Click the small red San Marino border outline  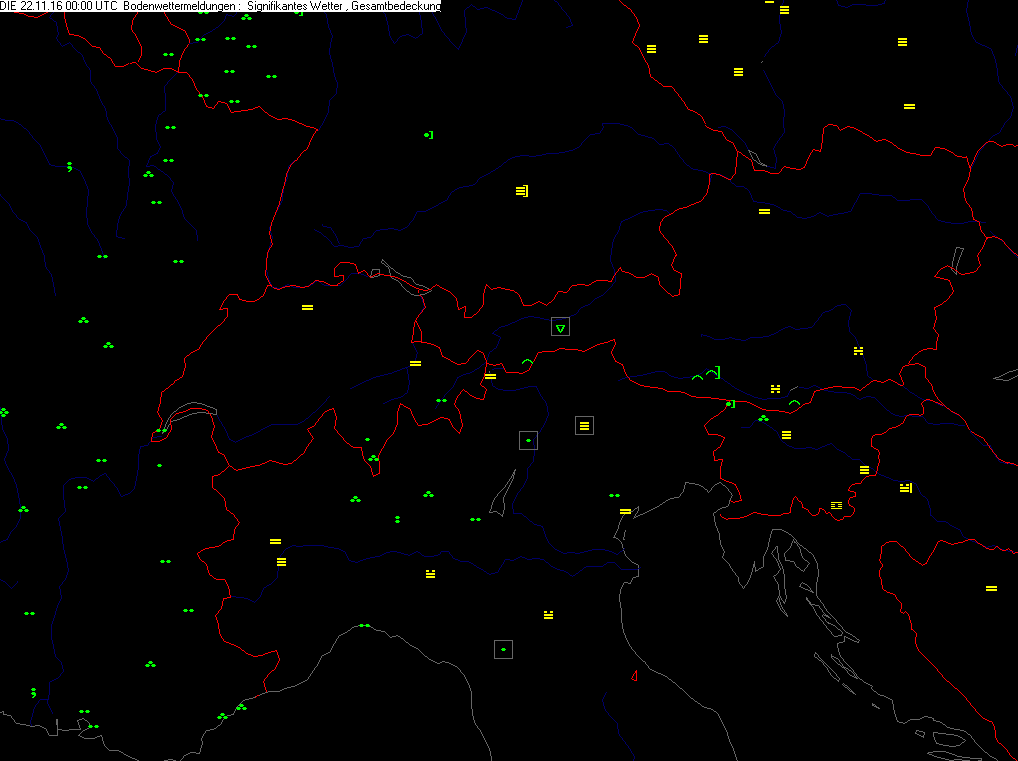point(634,676)
